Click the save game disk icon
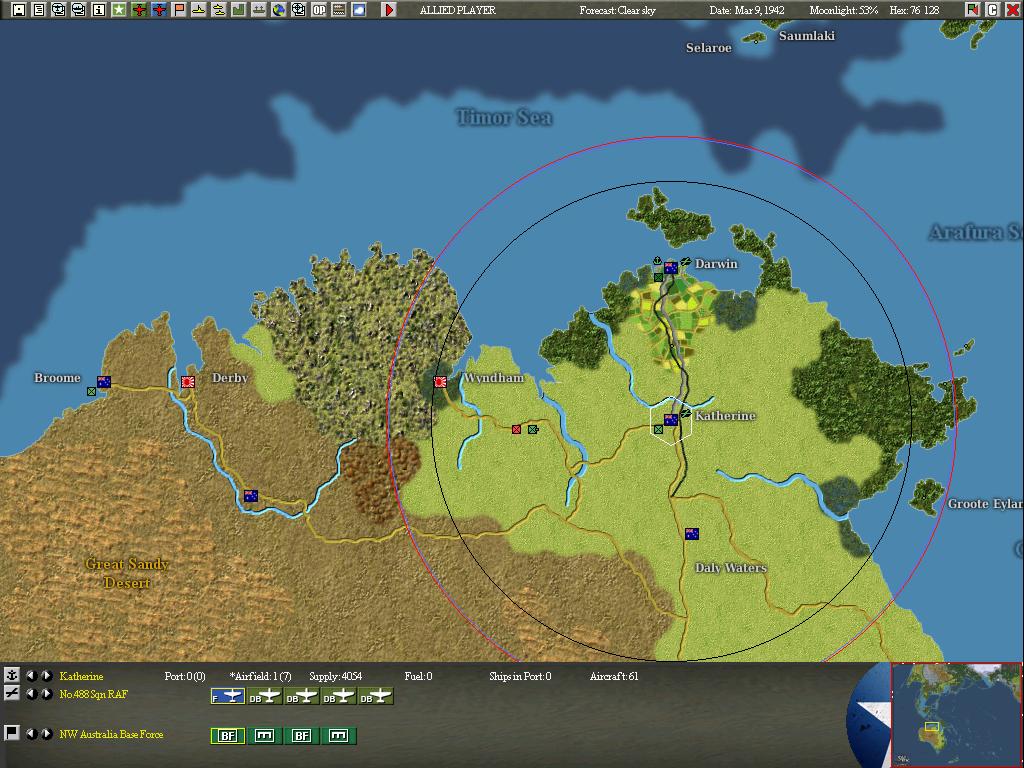This screenshot has width=1024, height=768. coord(20,10)
